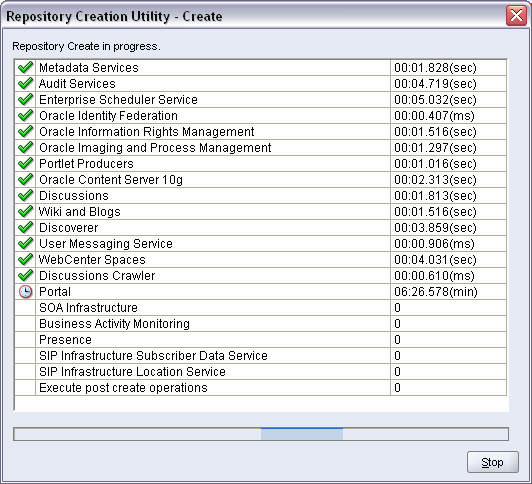Select SIP Infrastructure Location Service row
The width and height of the screenshot is (532, 484).
click(261, 371)
